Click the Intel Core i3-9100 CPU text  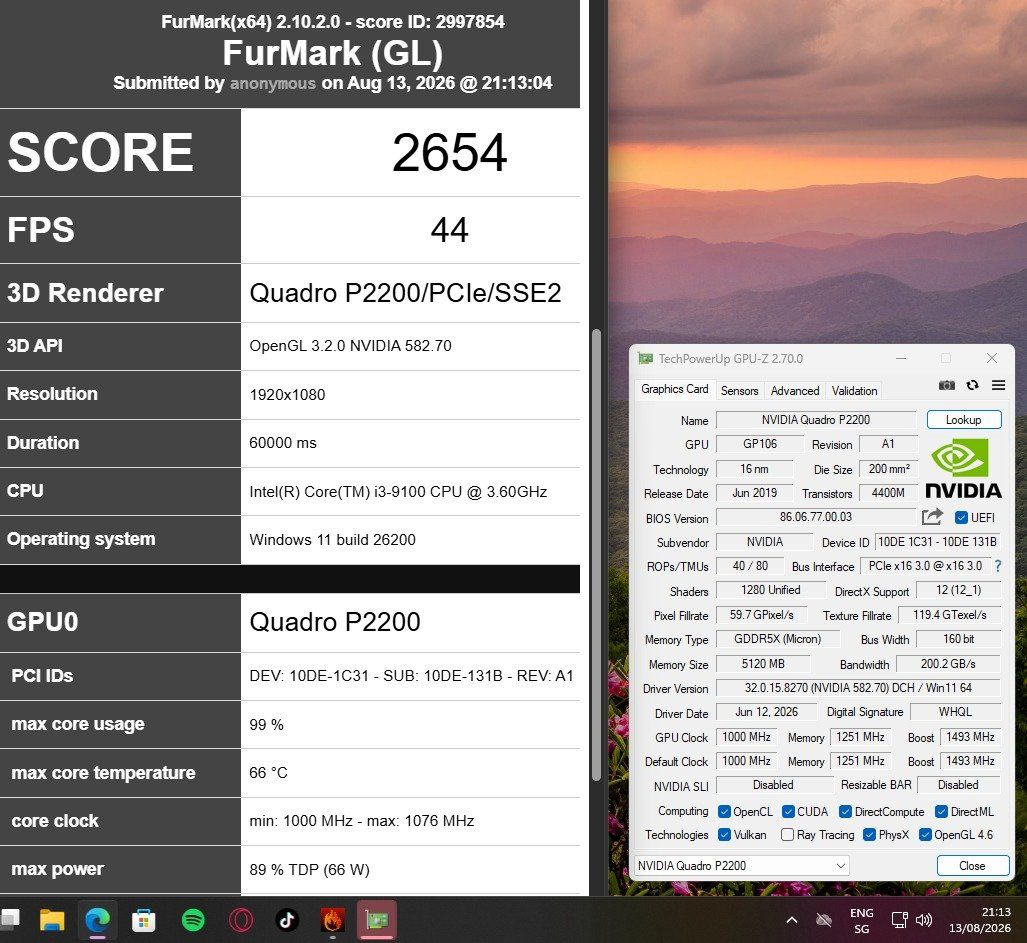(x=398, y=491)
